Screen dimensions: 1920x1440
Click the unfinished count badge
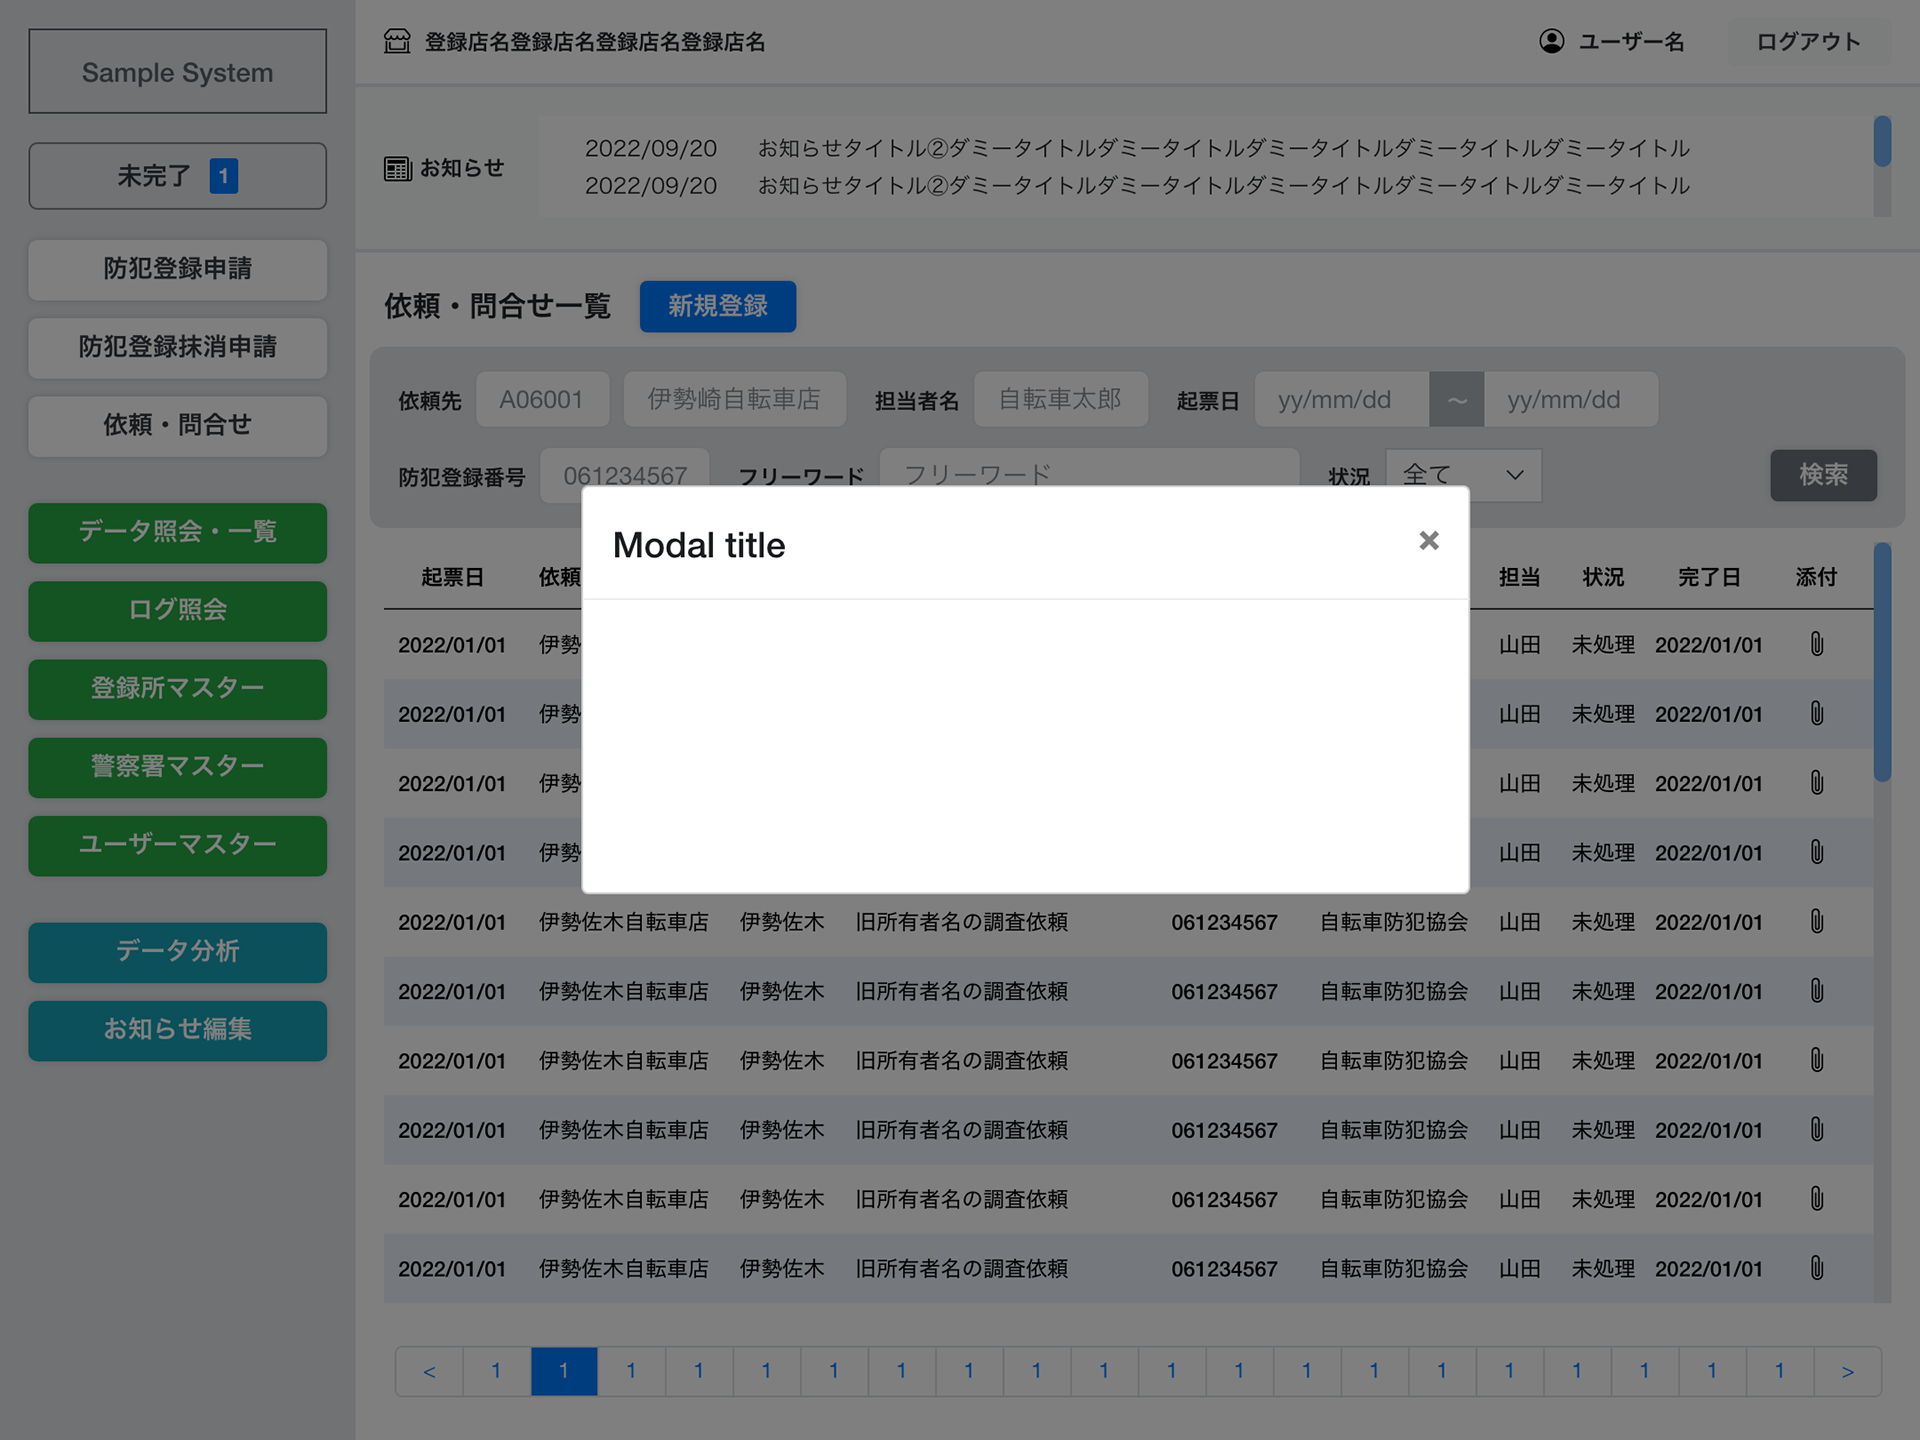223,176
